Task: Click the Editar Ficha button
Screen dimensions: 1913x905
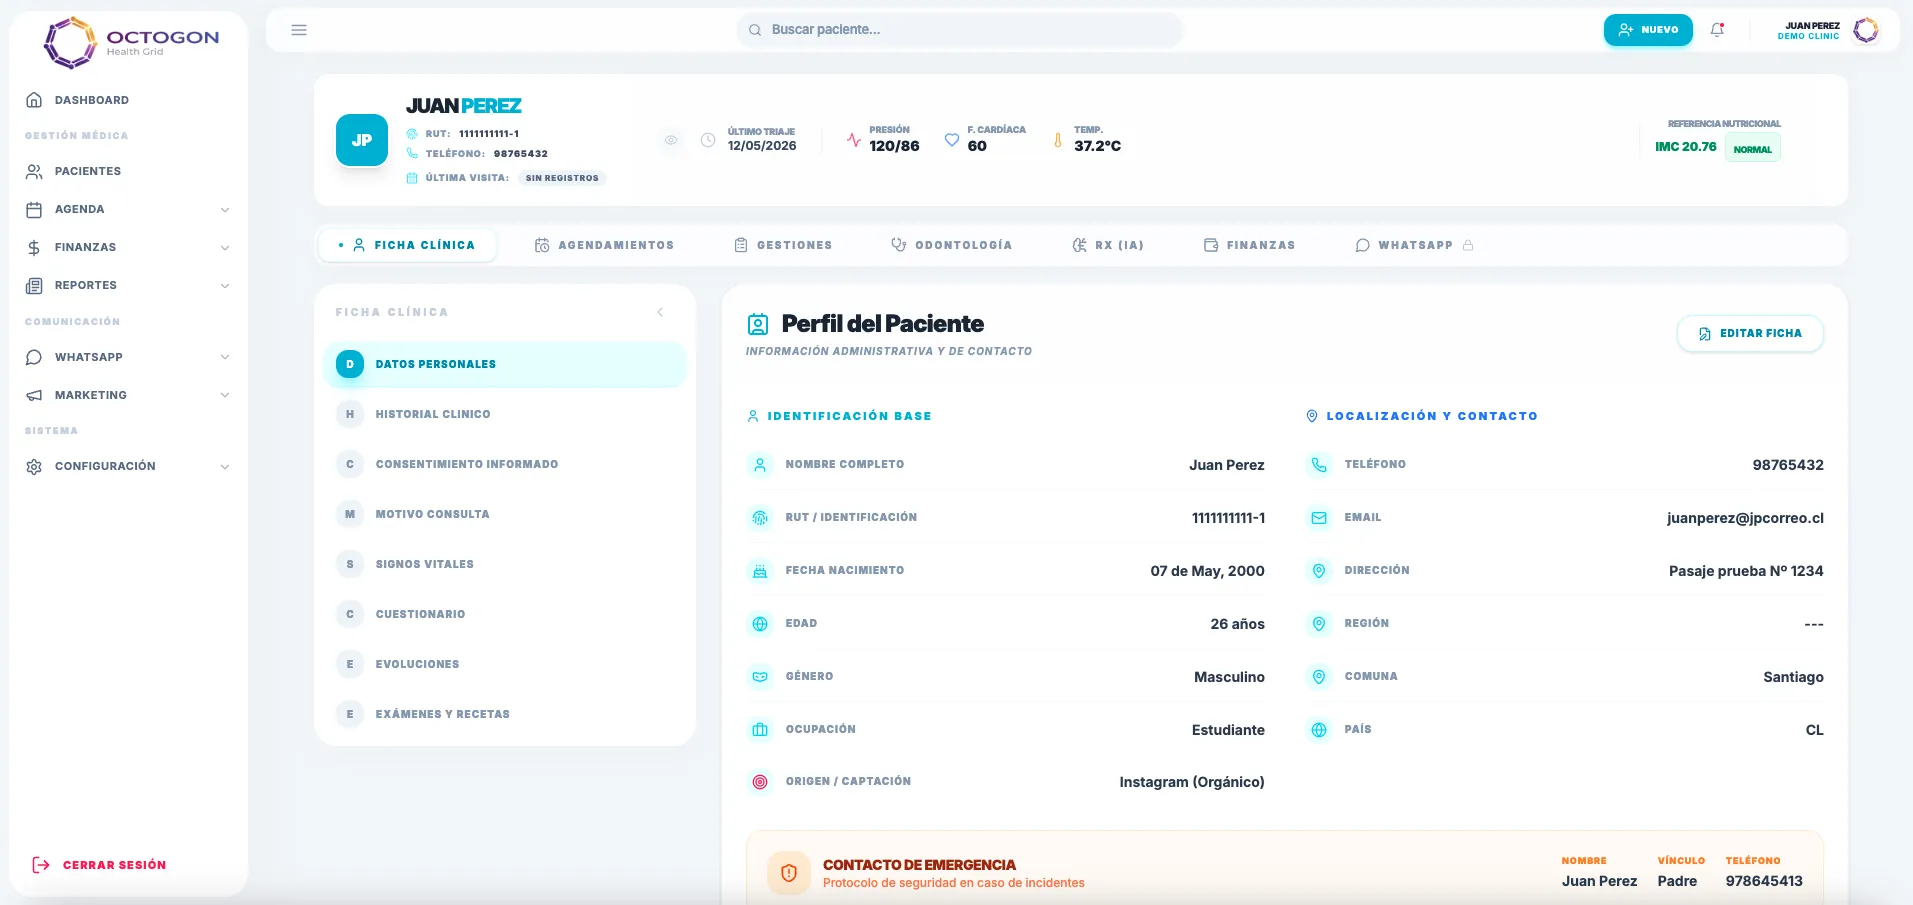Action: coord(1750,333)
